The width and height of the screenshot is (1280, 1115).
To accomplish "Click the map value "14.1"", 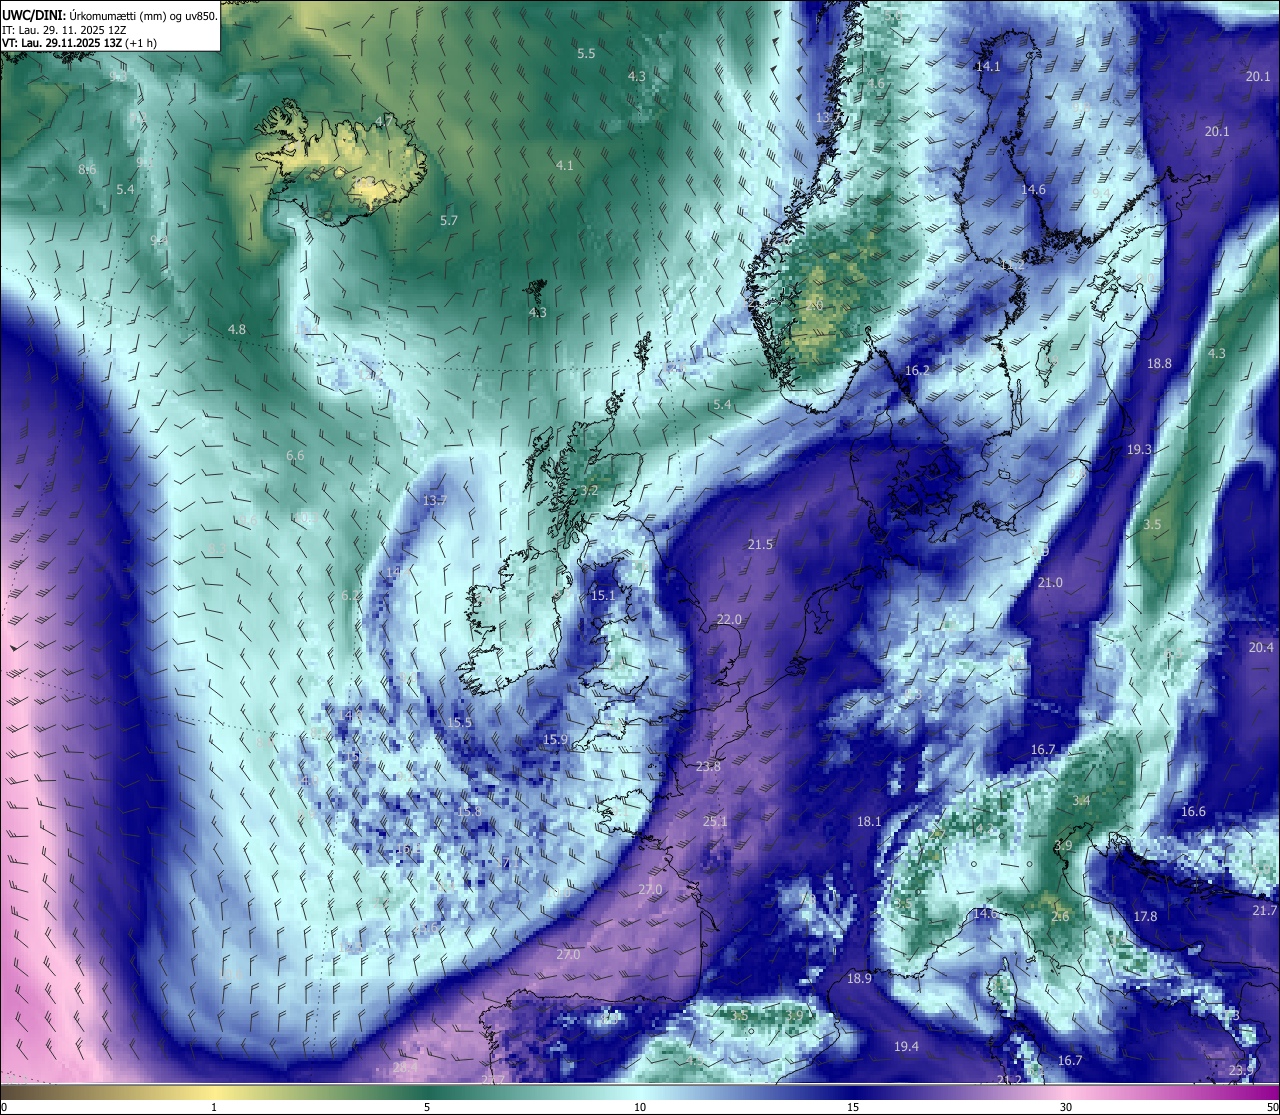I will [988, 66].
